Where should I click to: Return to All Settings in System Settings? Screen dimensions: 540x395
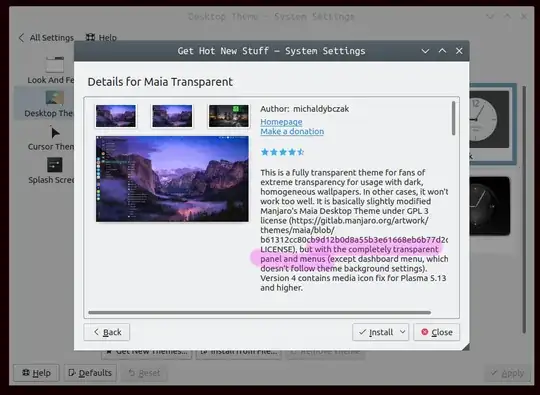pos(46,38)
